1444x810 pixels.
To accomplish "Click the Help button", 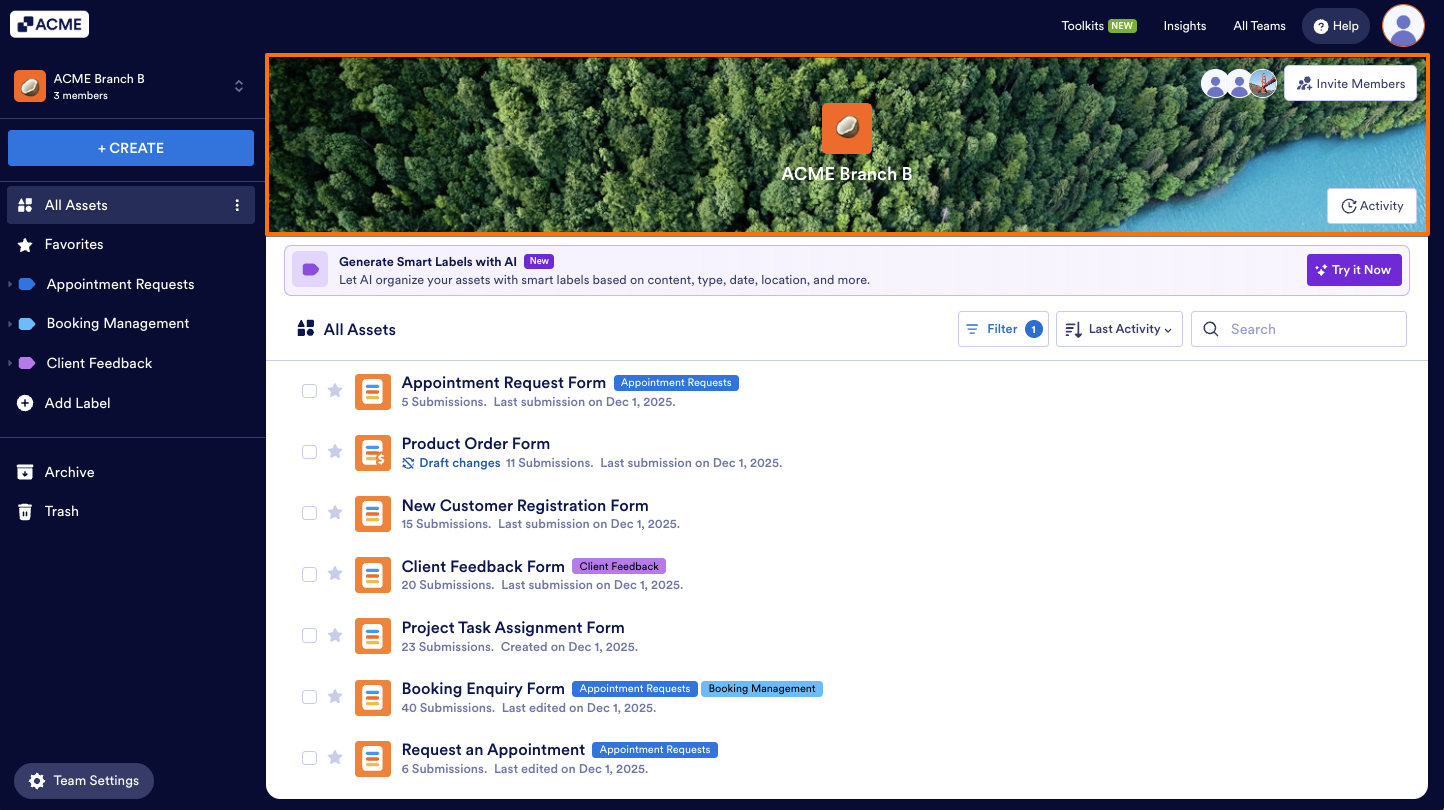I will tap(1336, 26).
